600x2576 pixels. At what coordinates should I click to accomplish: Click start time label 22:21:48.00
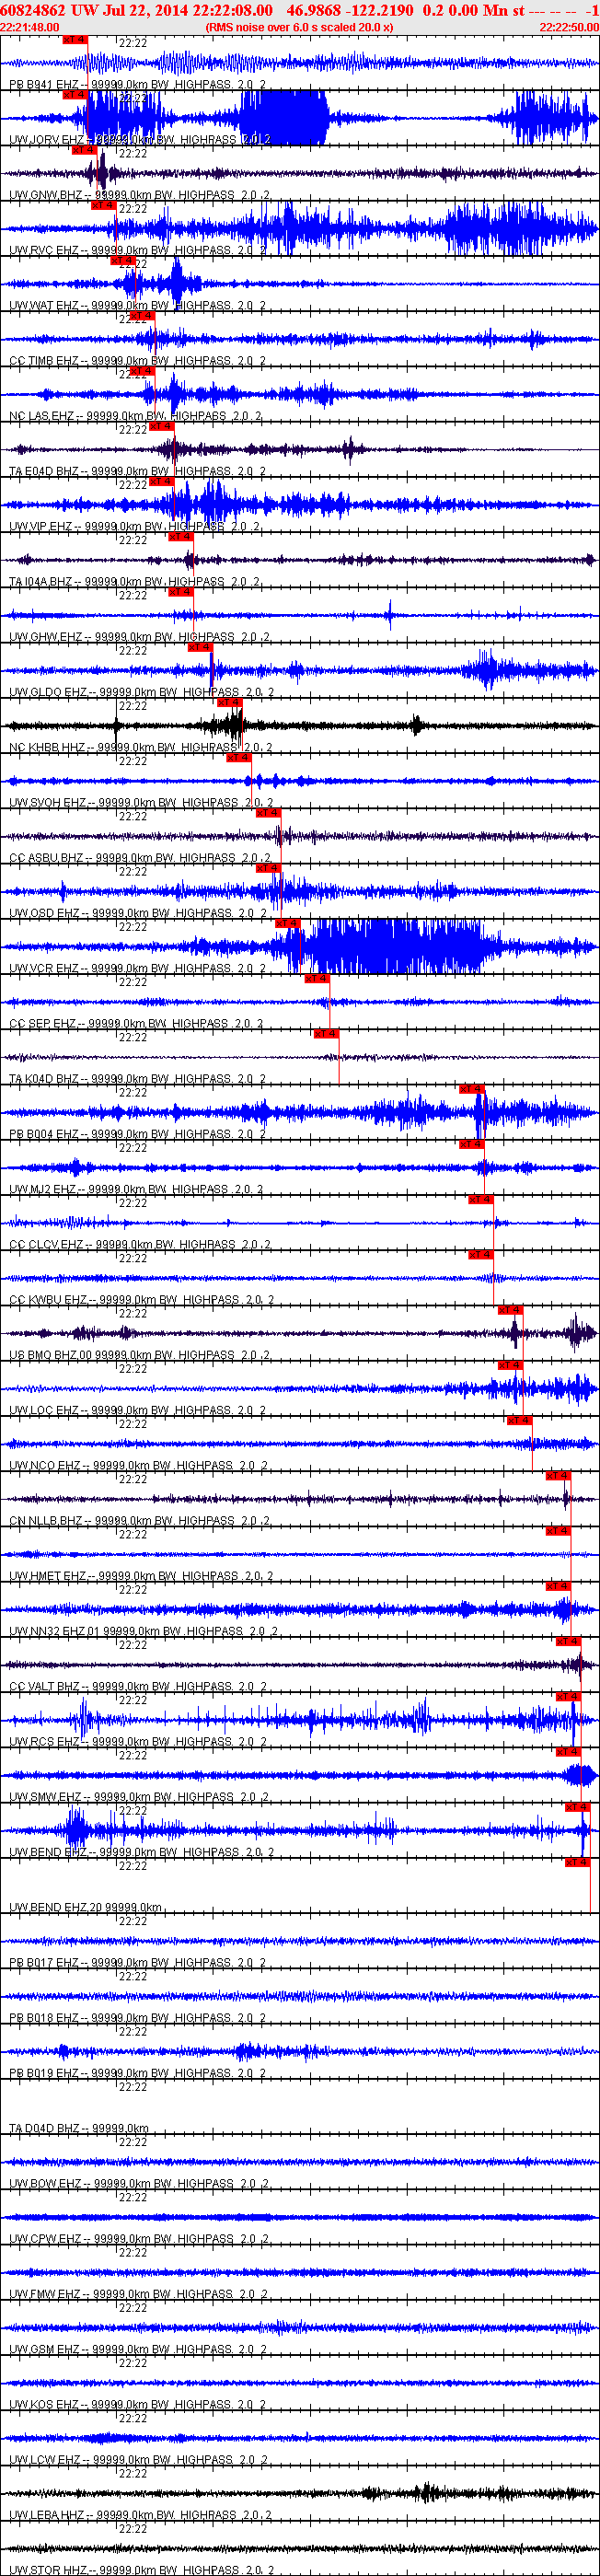pyautogui.click(x=30, y=27)
